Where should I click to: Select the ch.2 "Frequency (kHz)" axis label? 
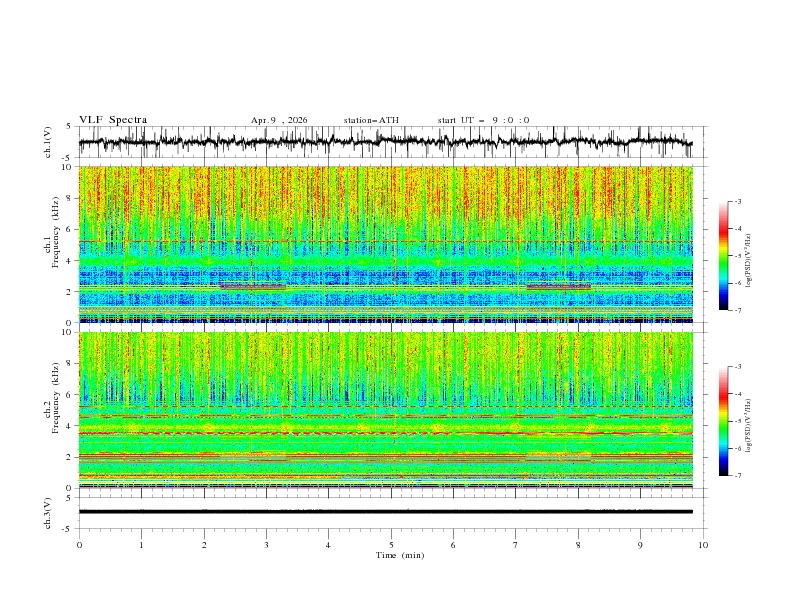[x=56, y=398]
